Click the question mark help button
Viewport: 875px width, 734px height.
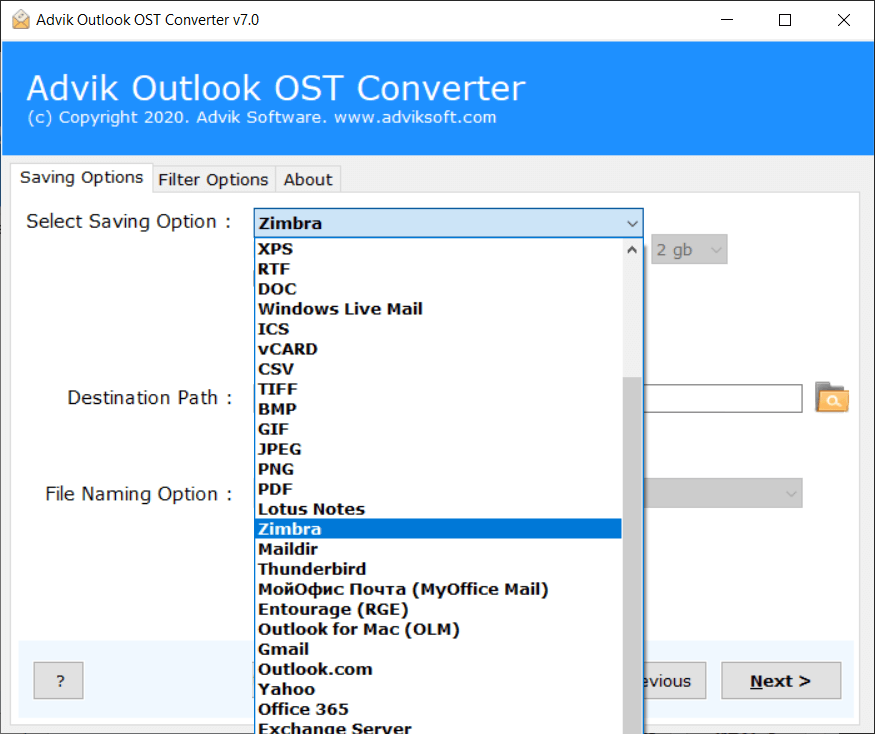[59, 680]
